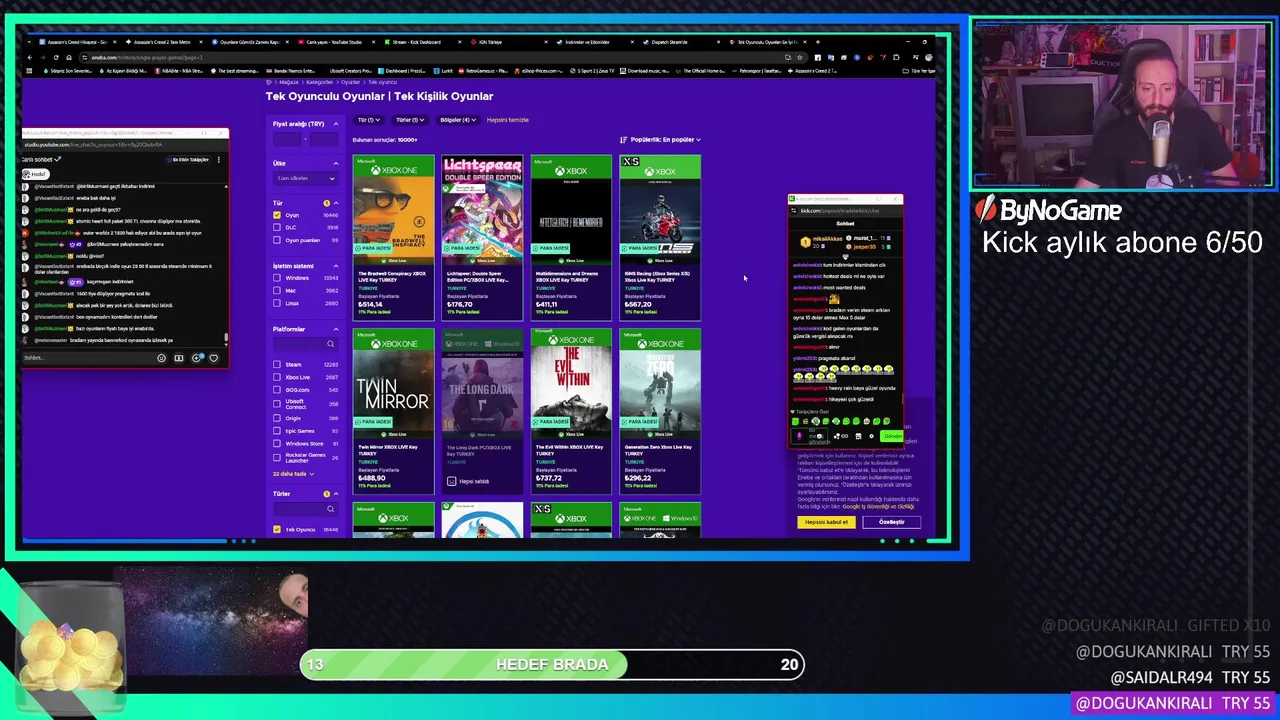The image size is (1280, 720).
Task: Enable the Linux operating system filter
Action: pos(277,303)
